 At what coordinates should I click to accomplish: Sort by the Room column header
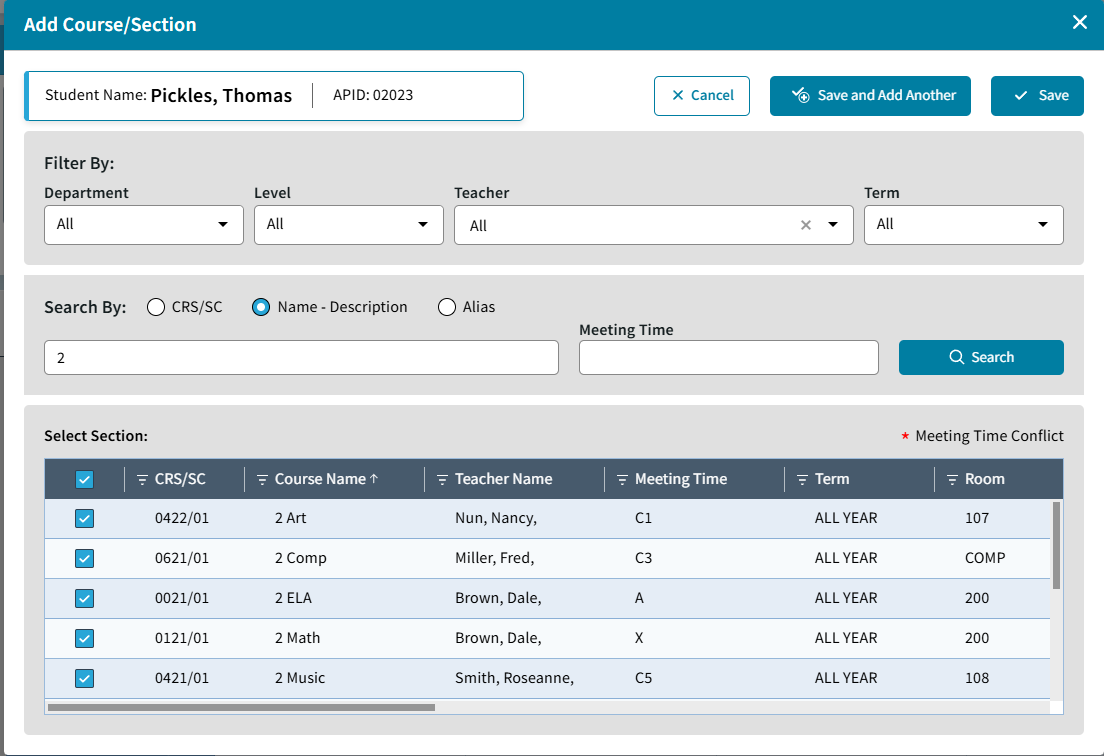[984, 479]
